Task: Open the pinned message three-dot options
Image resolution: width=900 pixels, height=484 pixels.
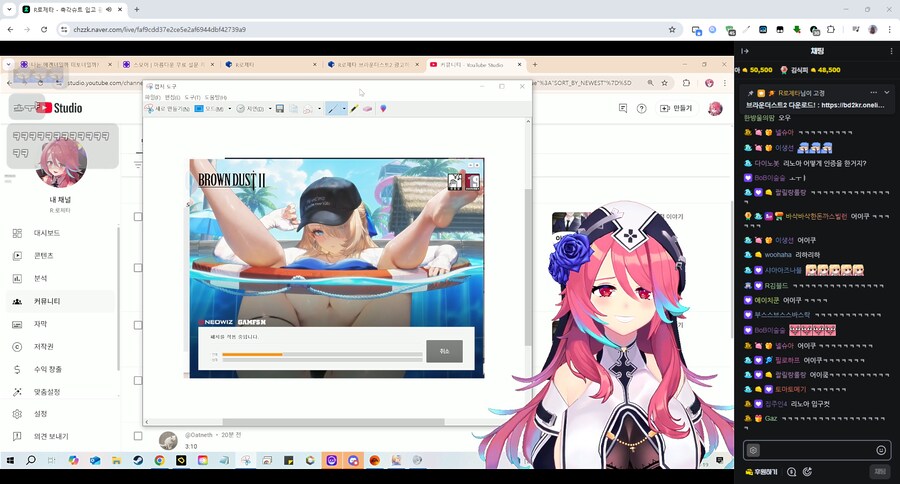Action: (874, 92)
